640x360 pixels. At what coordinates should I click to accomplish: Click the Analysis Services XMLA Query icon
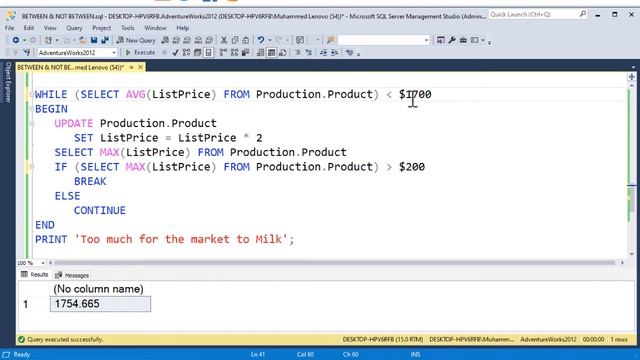(x=198, y=40)
